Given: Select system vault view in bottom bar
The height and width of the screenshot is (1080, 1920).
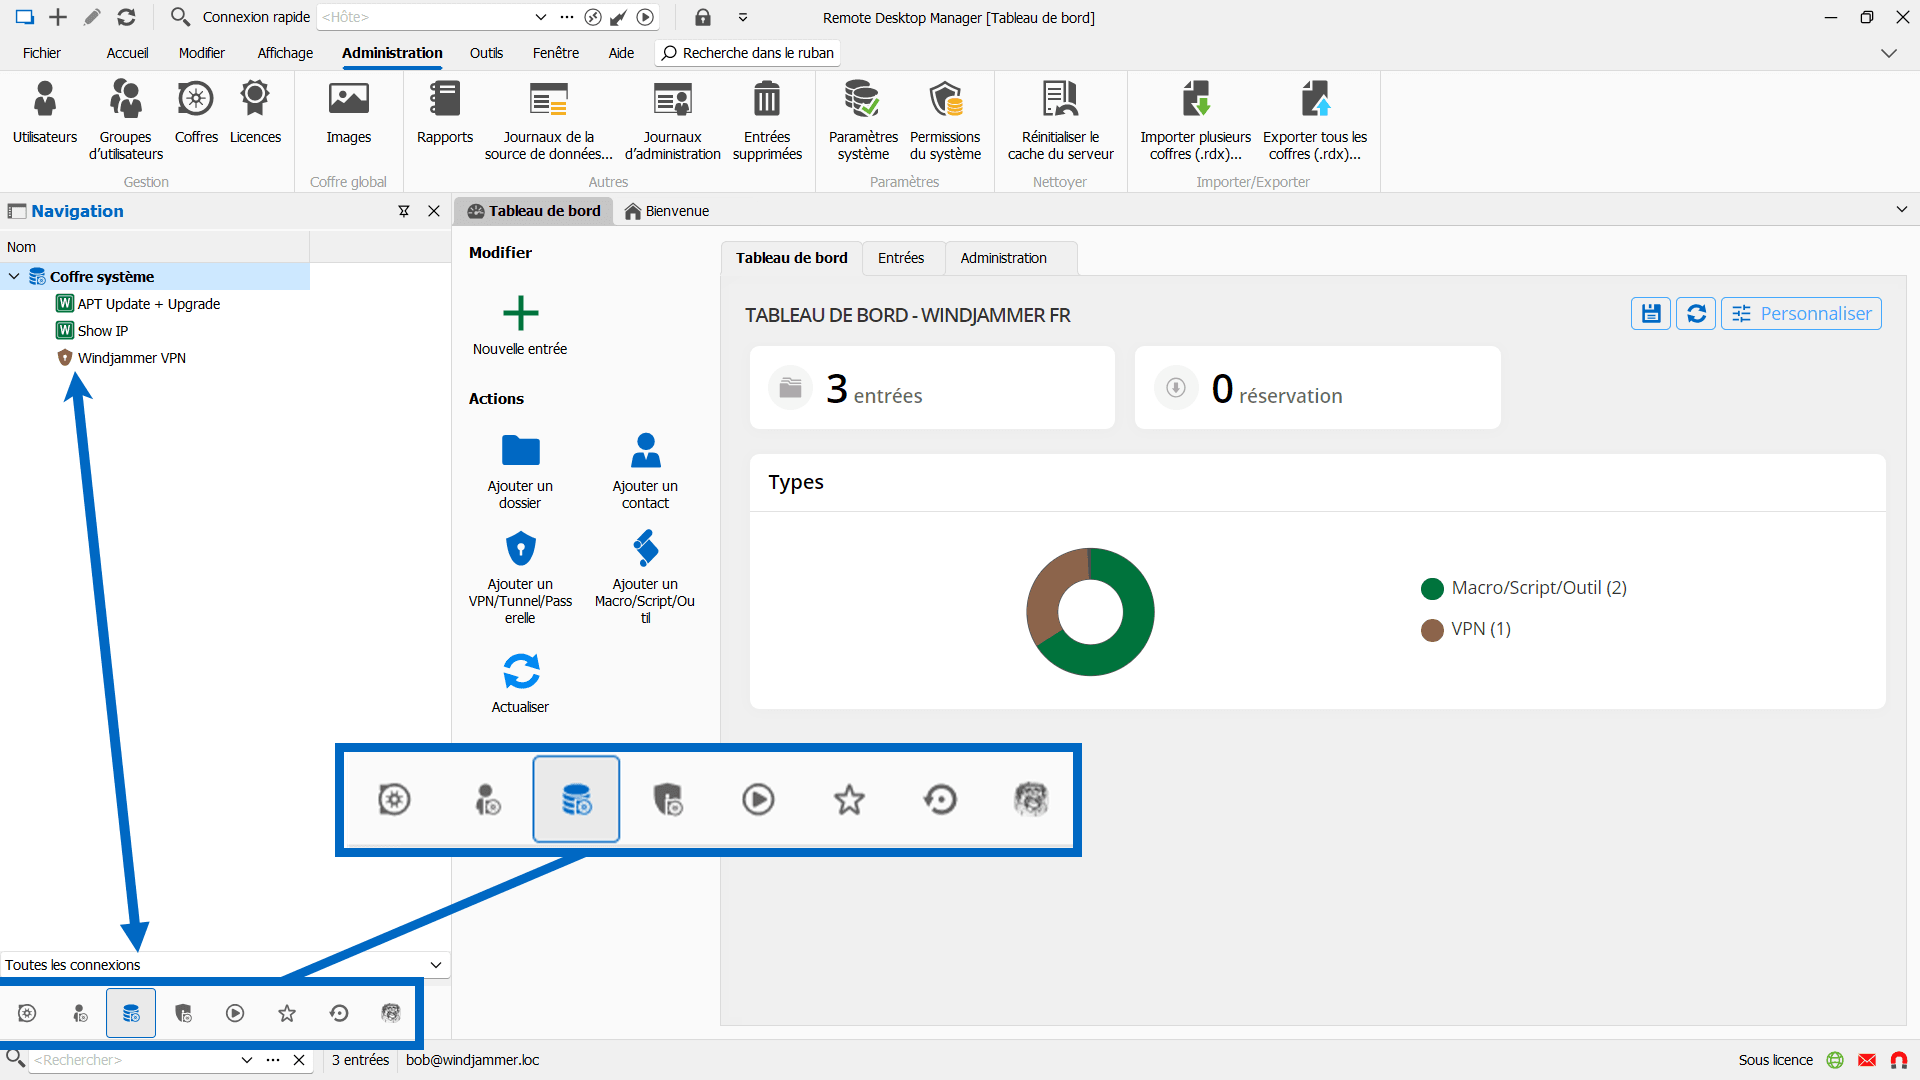Looking at the screenshot, I should [131, 1013].
